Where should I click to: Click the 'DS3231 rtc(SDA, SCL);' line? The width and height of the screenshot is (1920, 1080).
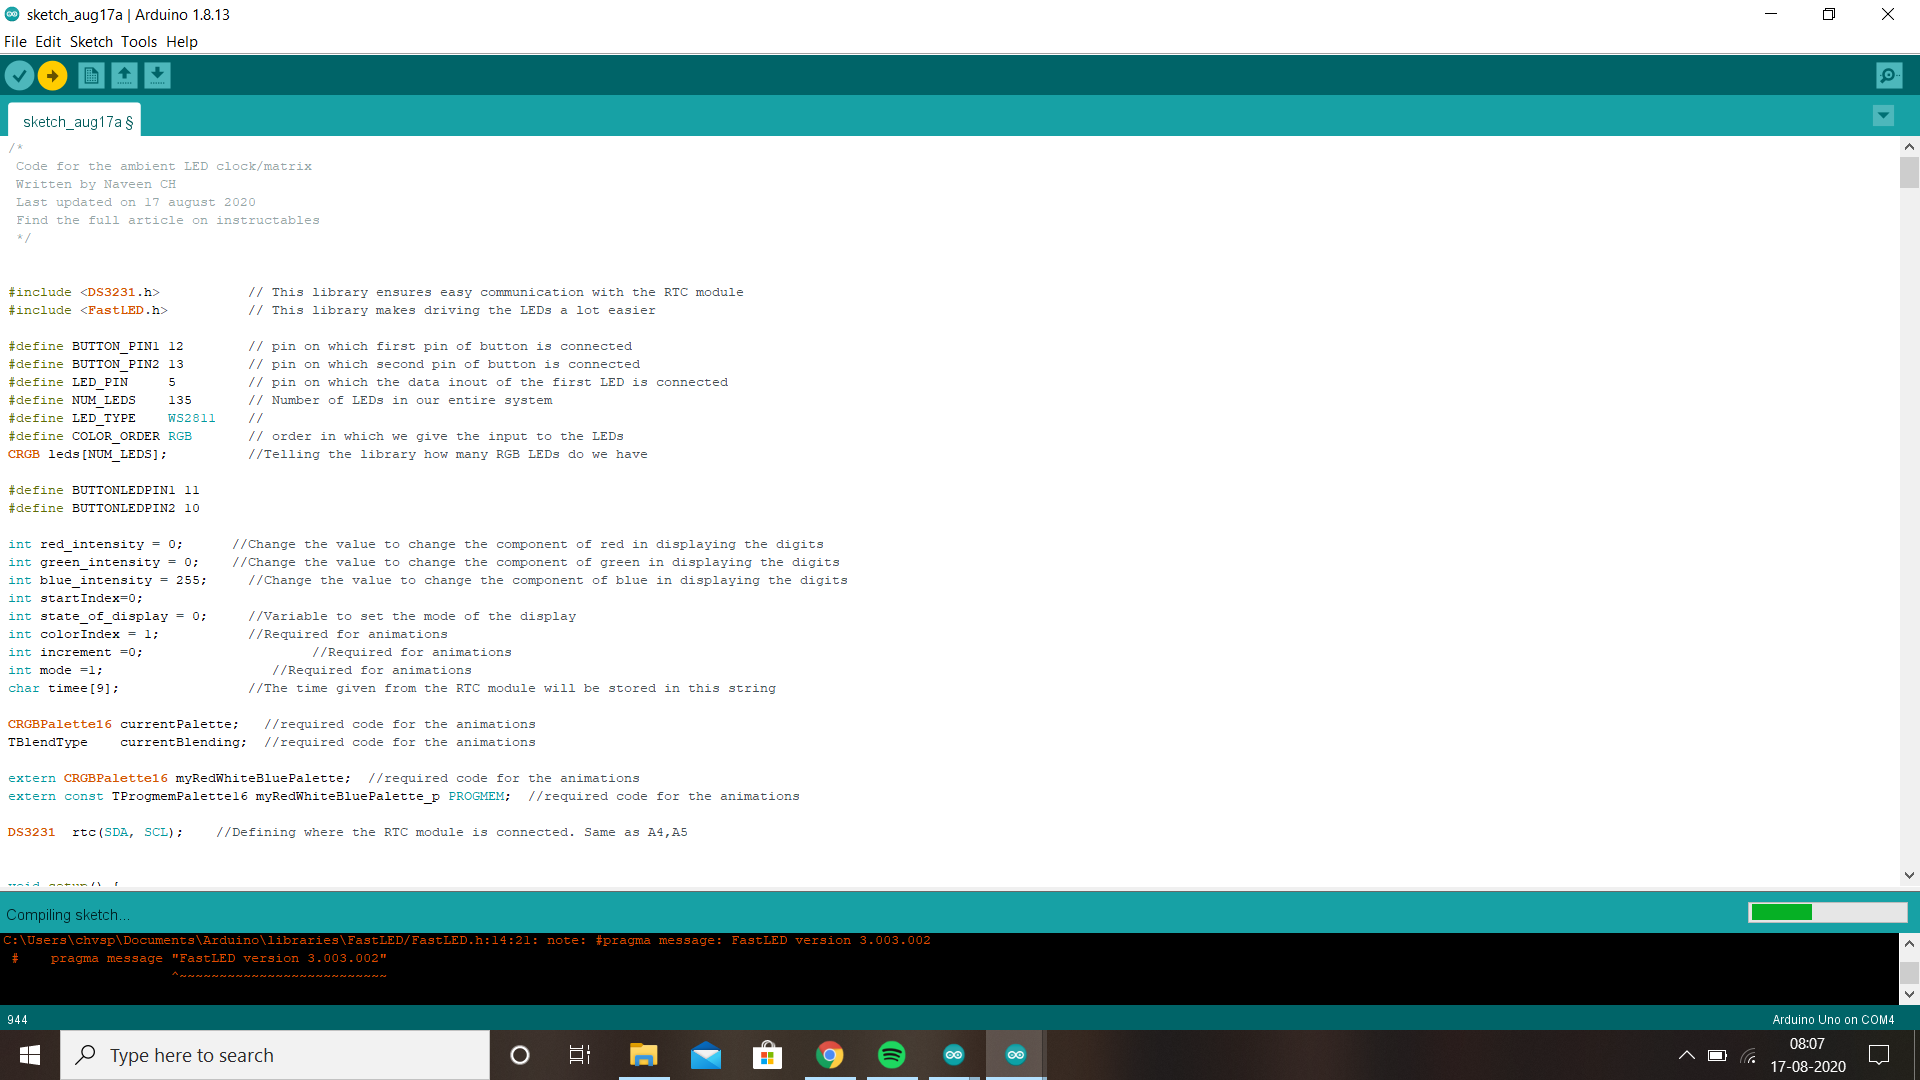[x=95, y=832]
